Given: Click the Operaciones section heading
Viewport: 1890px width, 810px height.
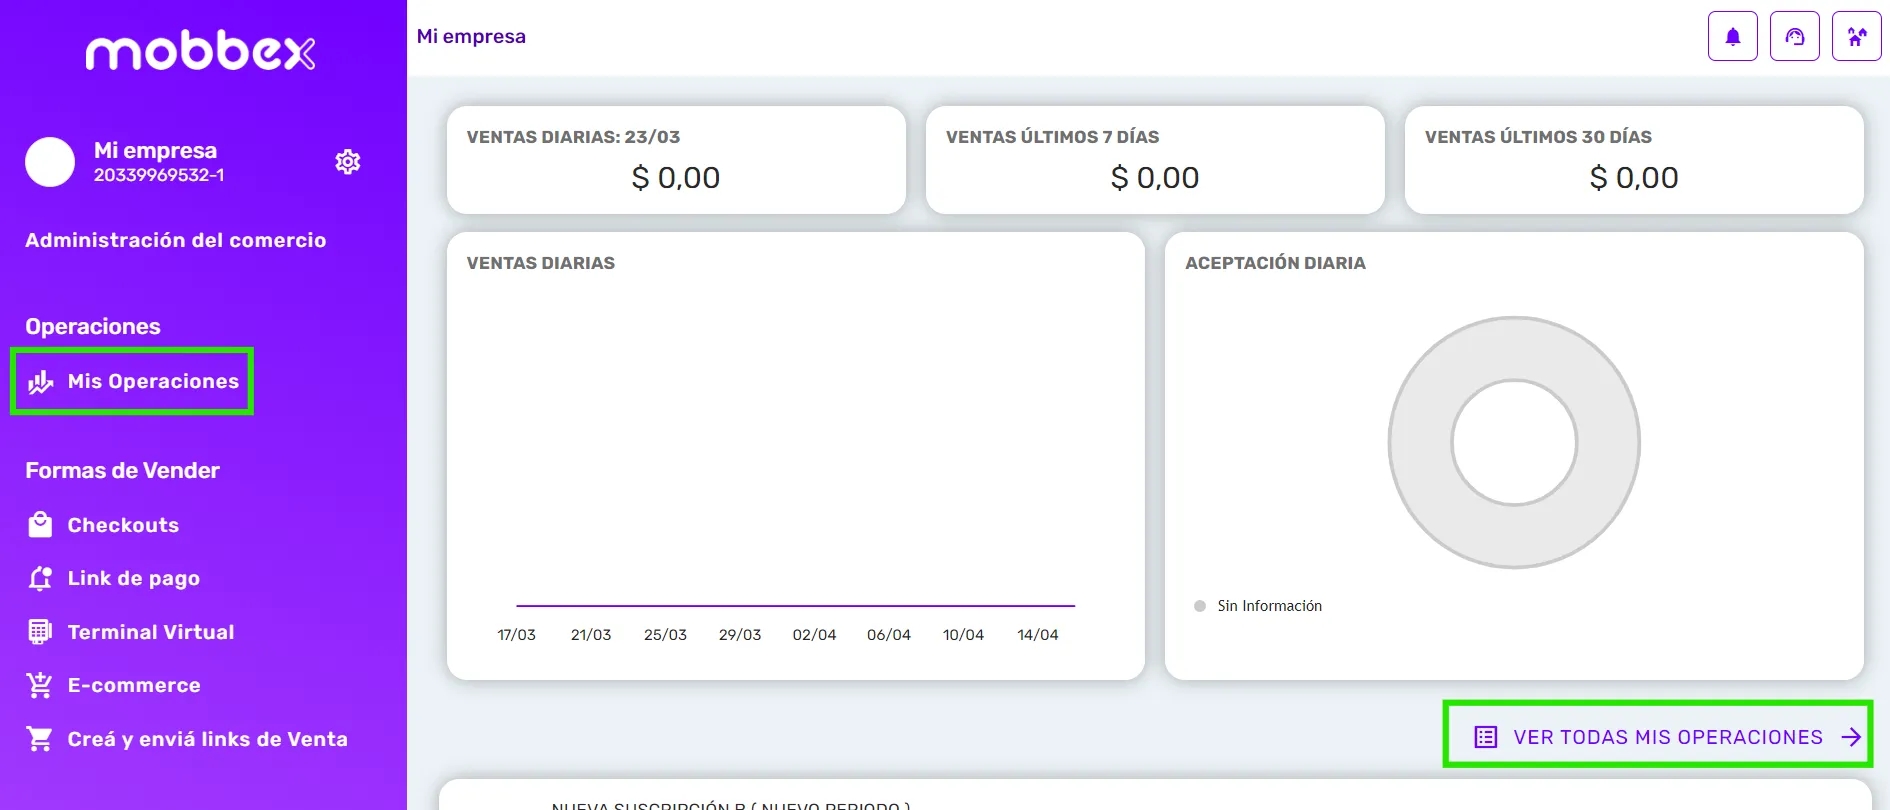Looking at the screenshot, I should tap(93, 327).
